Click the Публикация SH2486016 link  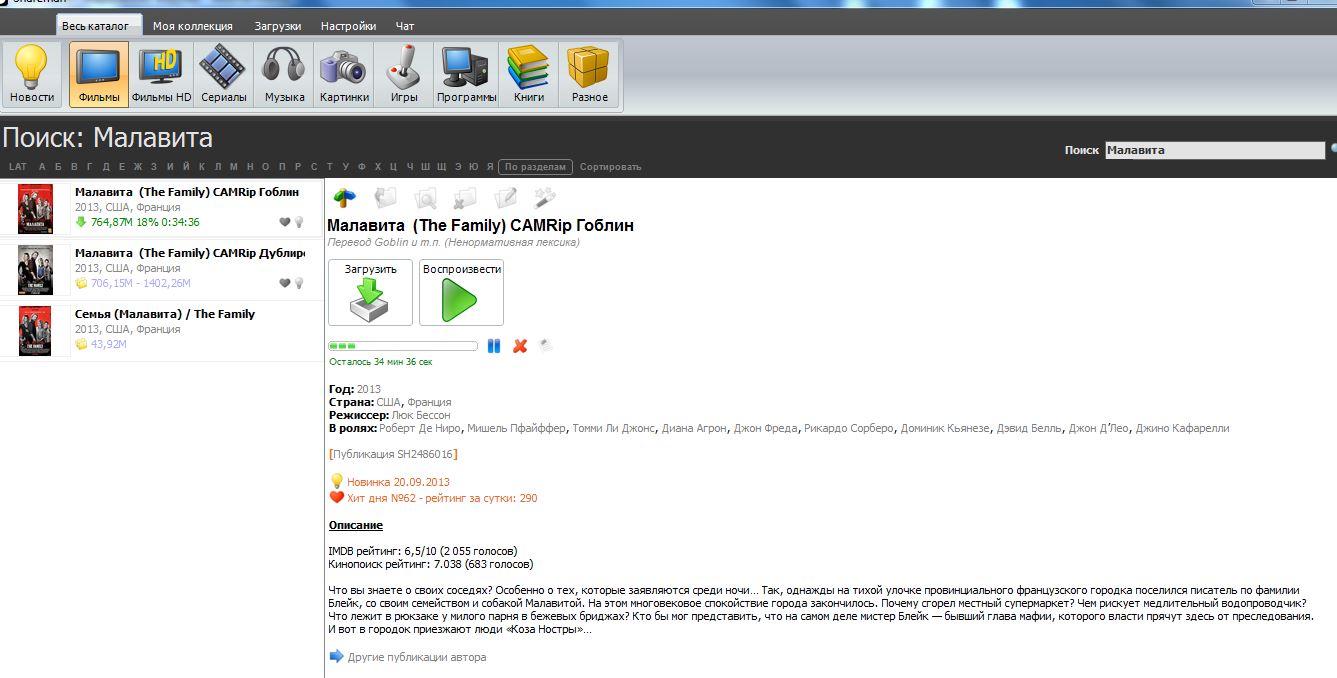point(393,454)
